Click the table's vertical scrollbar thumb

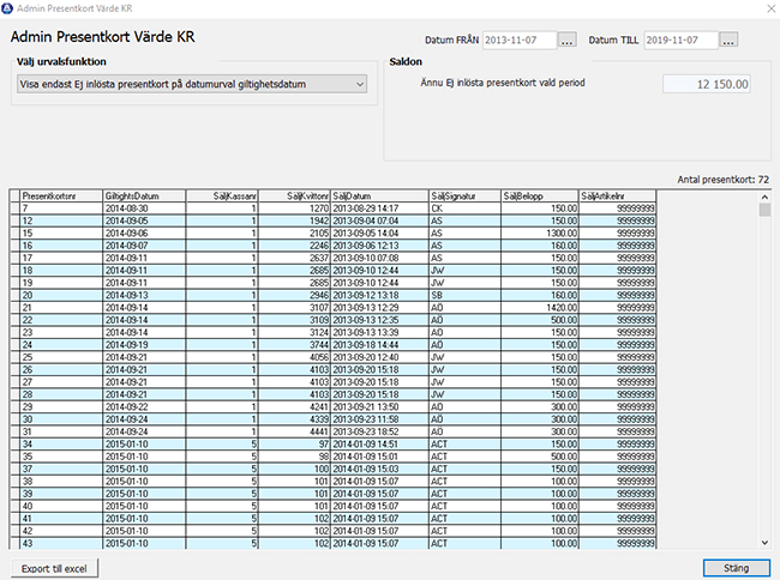click(765, 210)
